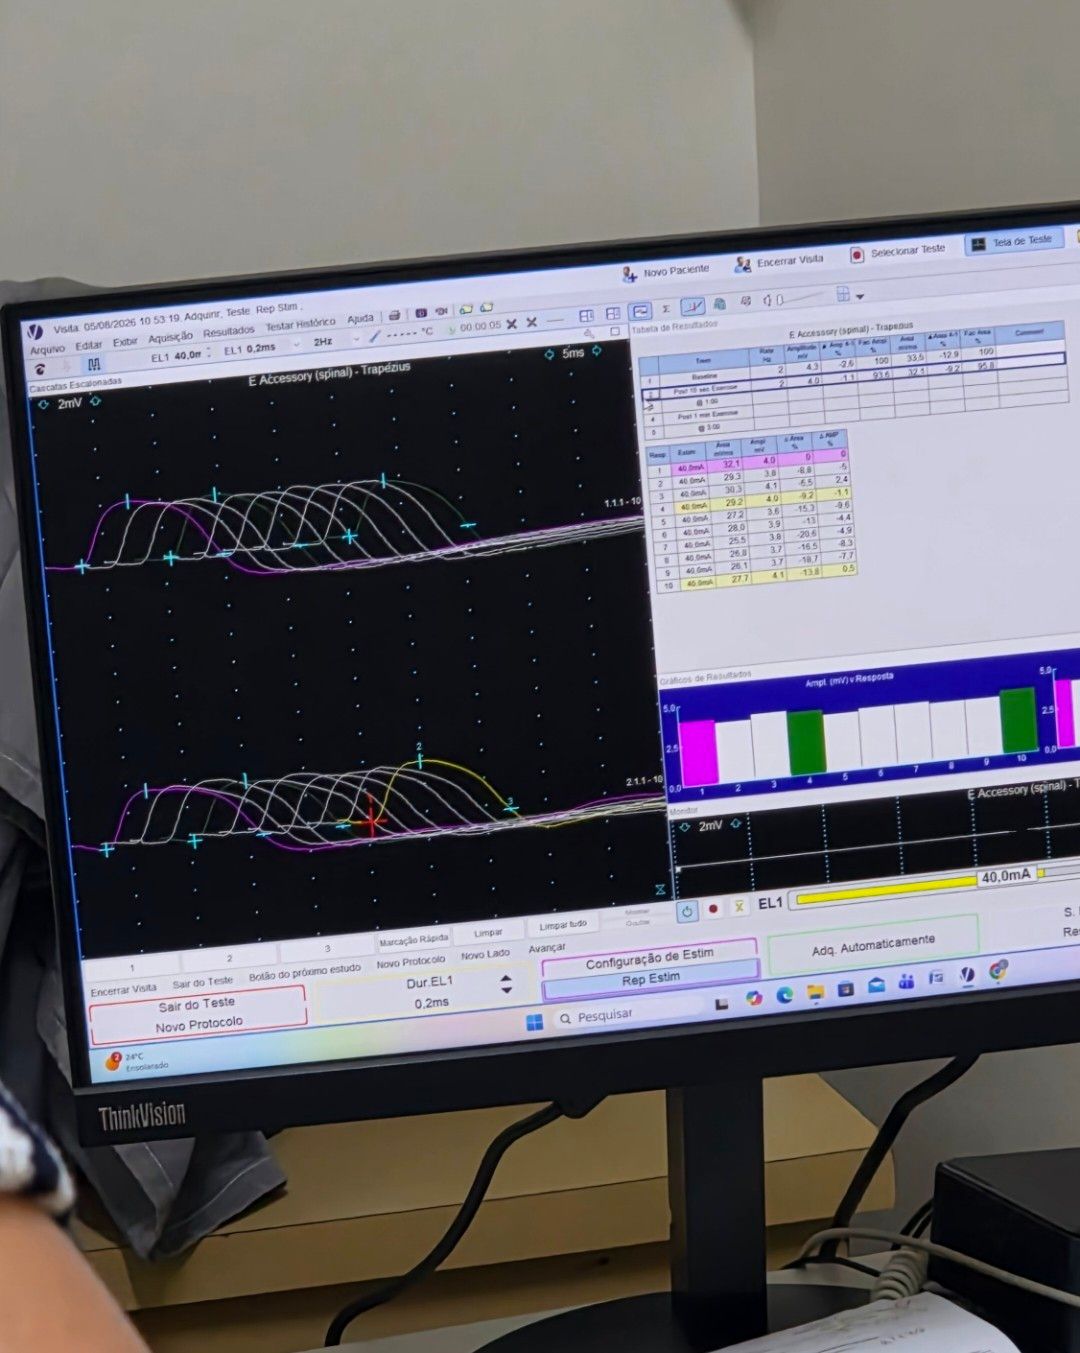Adjust the Dur.EL1 duration stepper arrows

pos(506,984)
